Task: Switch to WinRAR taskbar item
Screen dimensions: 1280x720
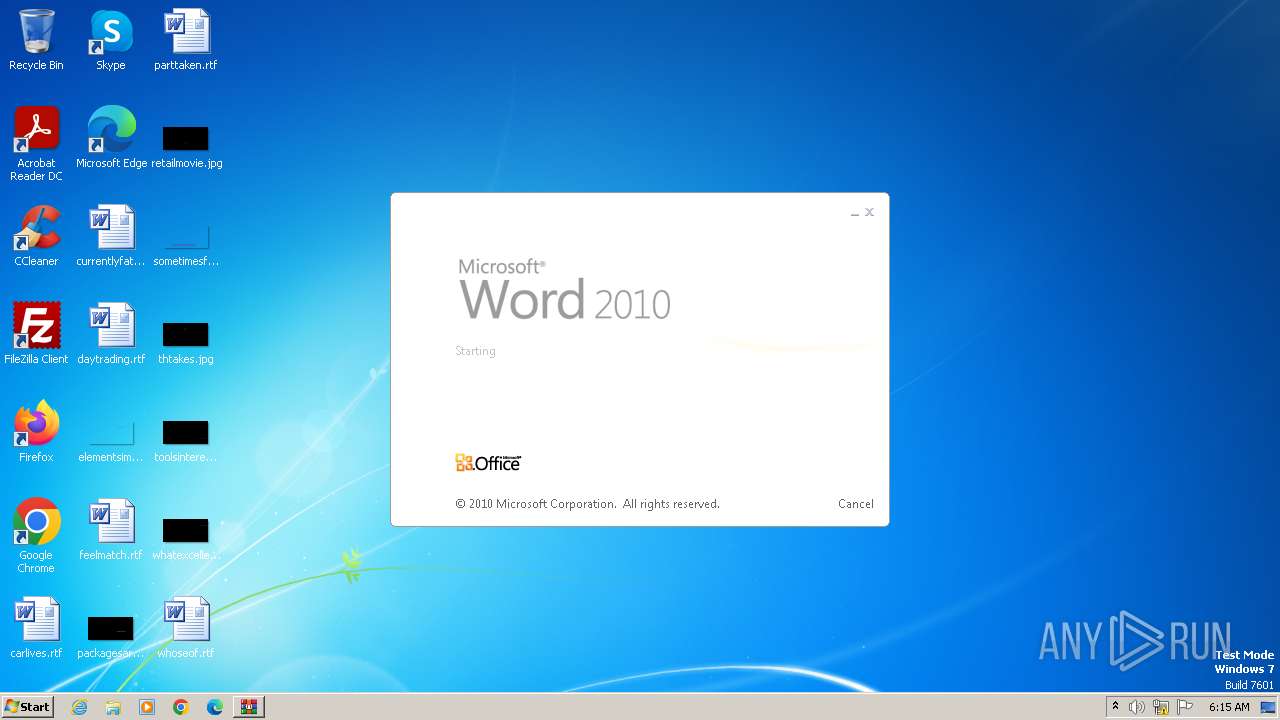Action: point(248,707)
